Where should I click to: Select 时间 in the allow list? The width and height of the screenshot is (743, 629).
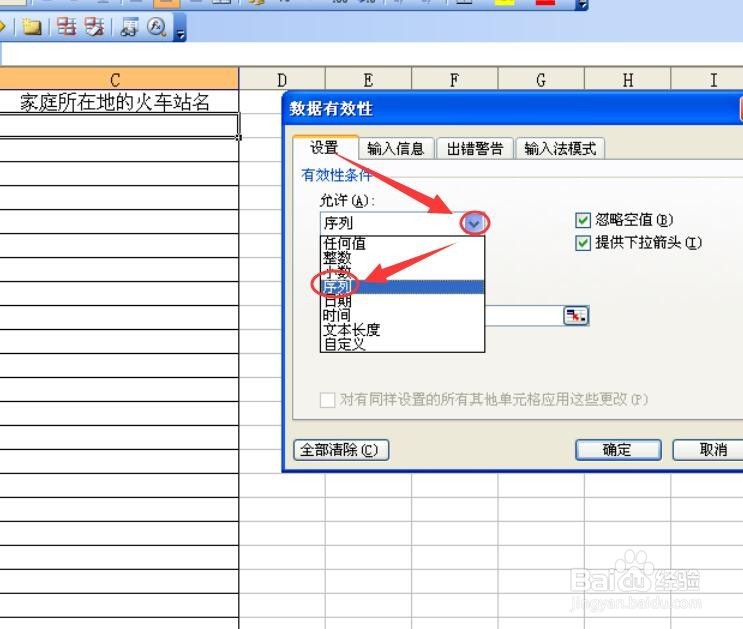(x=402, y=315)
